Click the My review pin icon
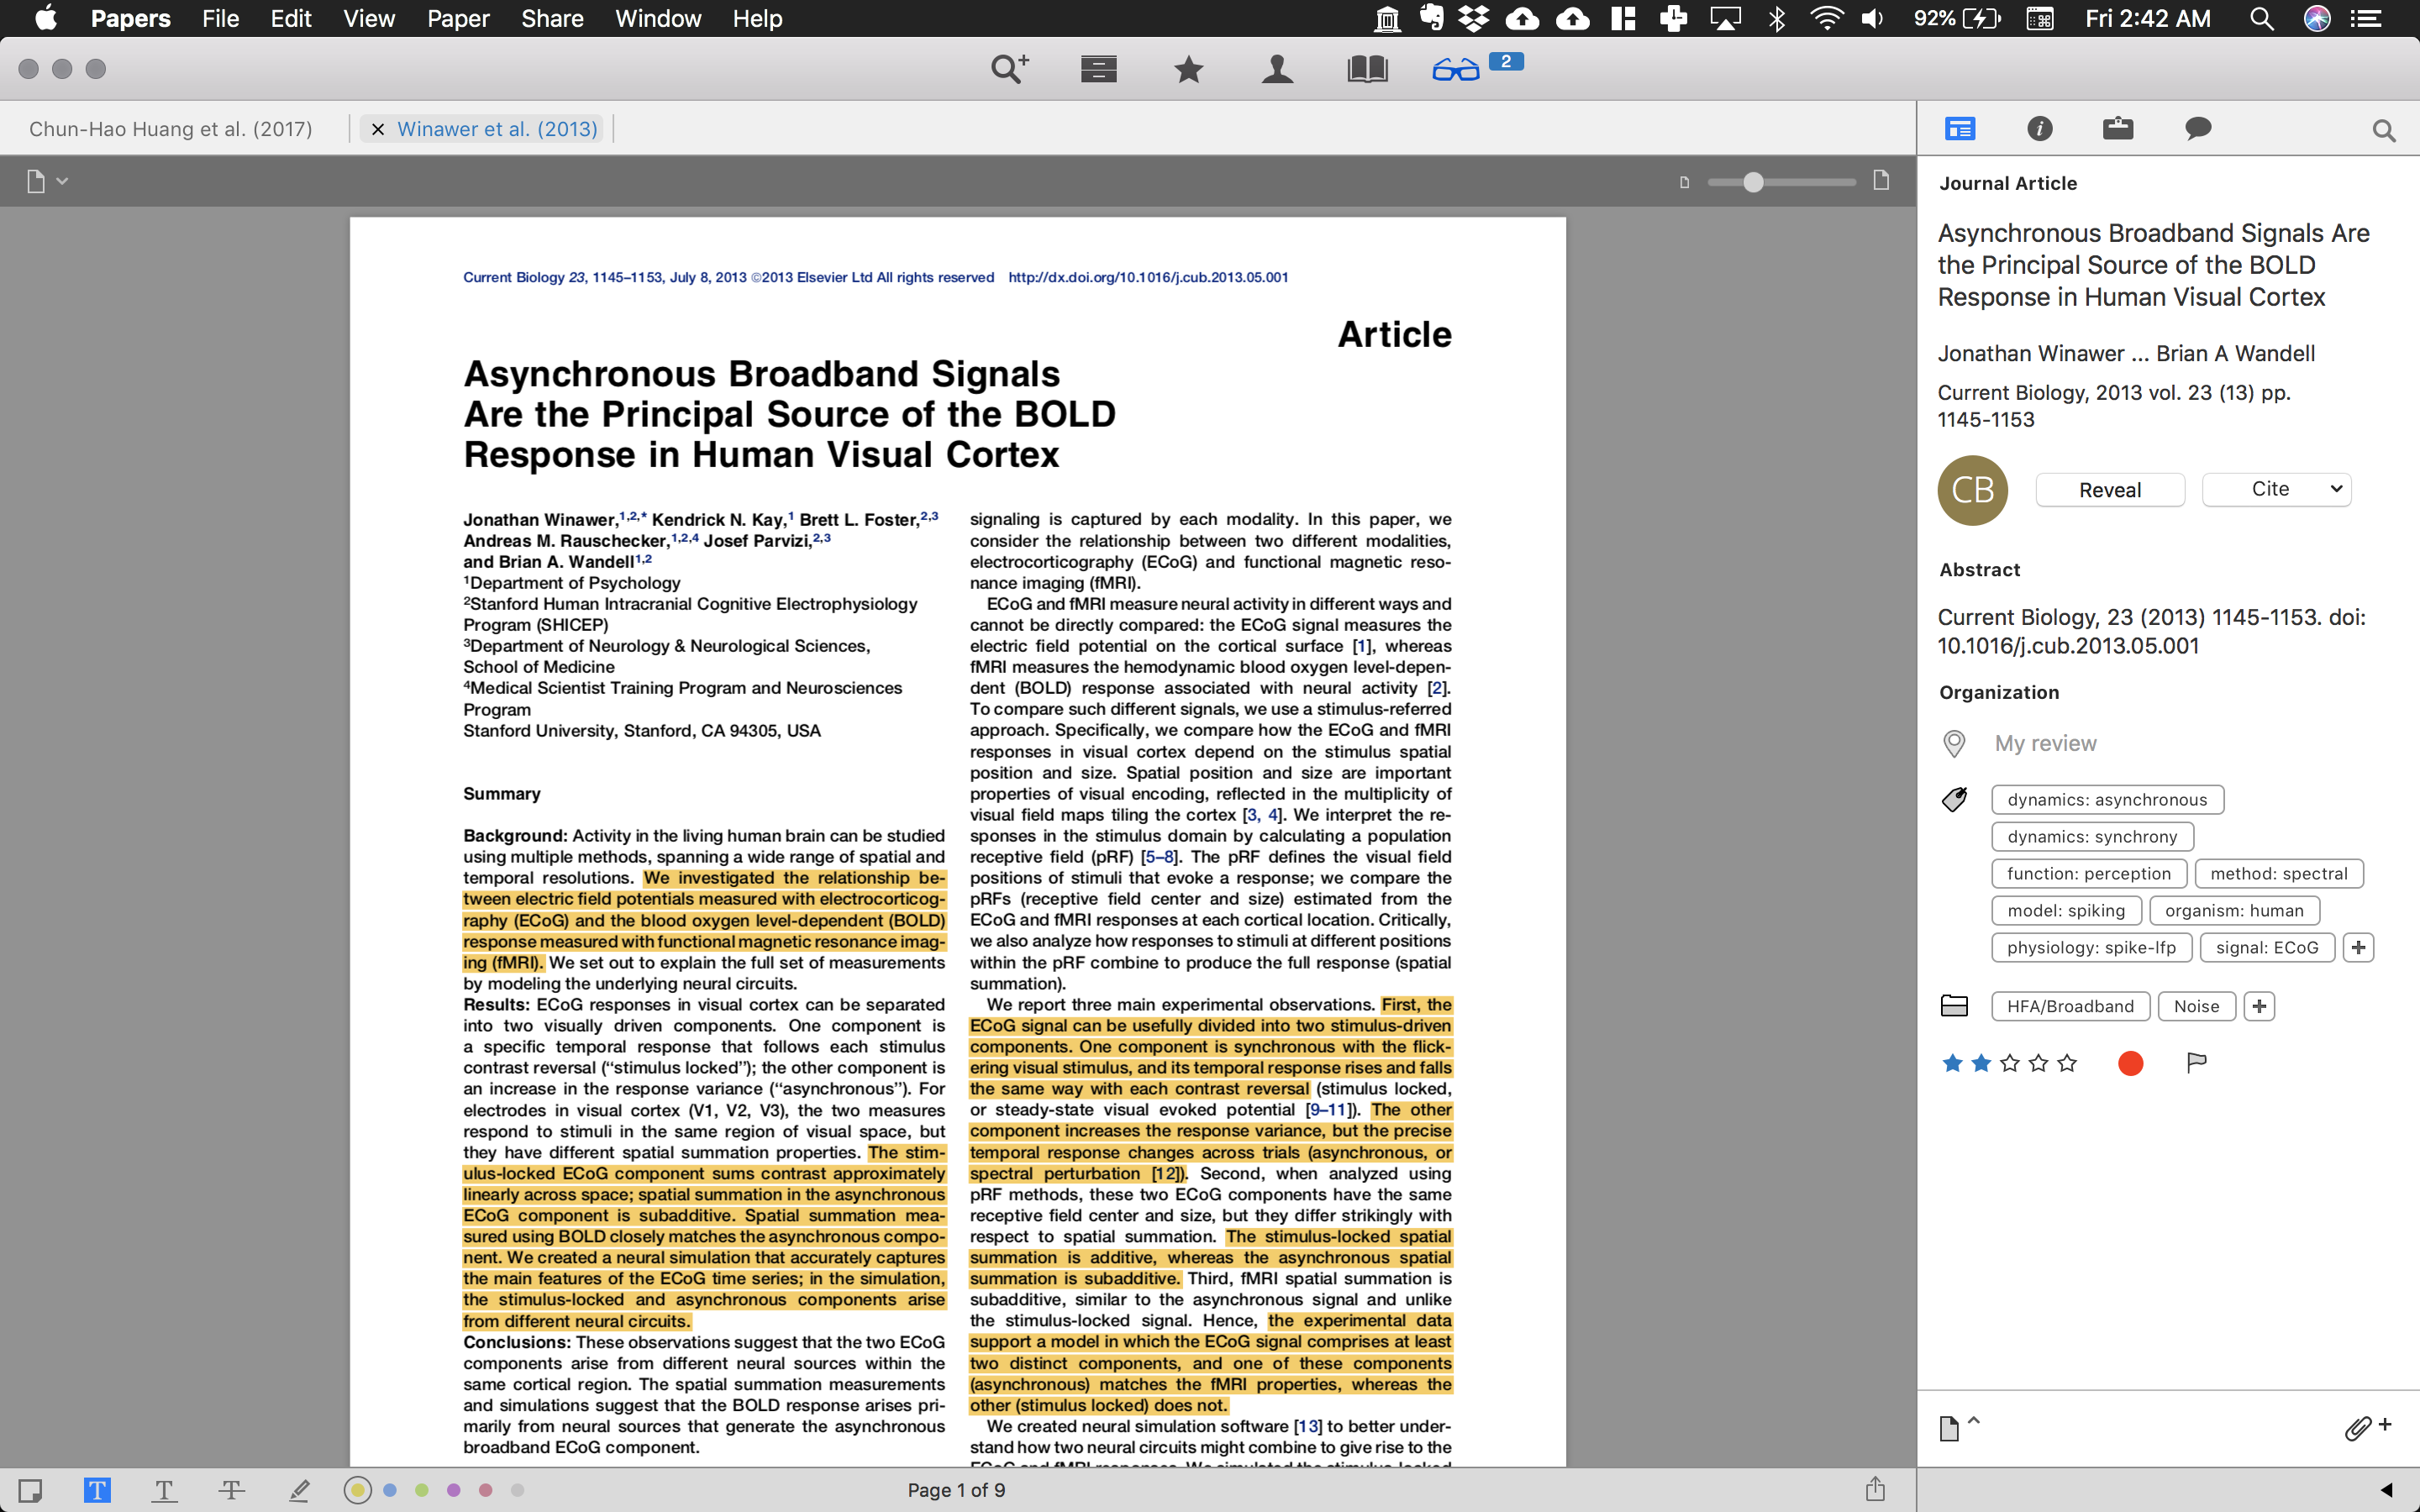The width and height of the screenshot is (2420, 1512). pyautogui.click(x=1954, y=743)
